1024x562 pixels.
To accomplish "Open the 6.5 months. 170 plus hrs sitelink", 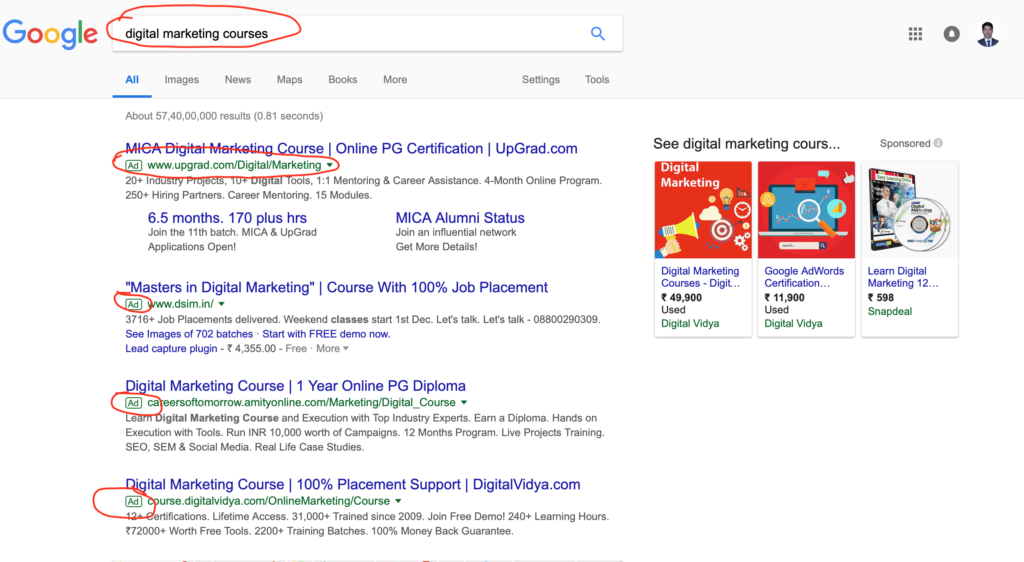I will 227,218.
